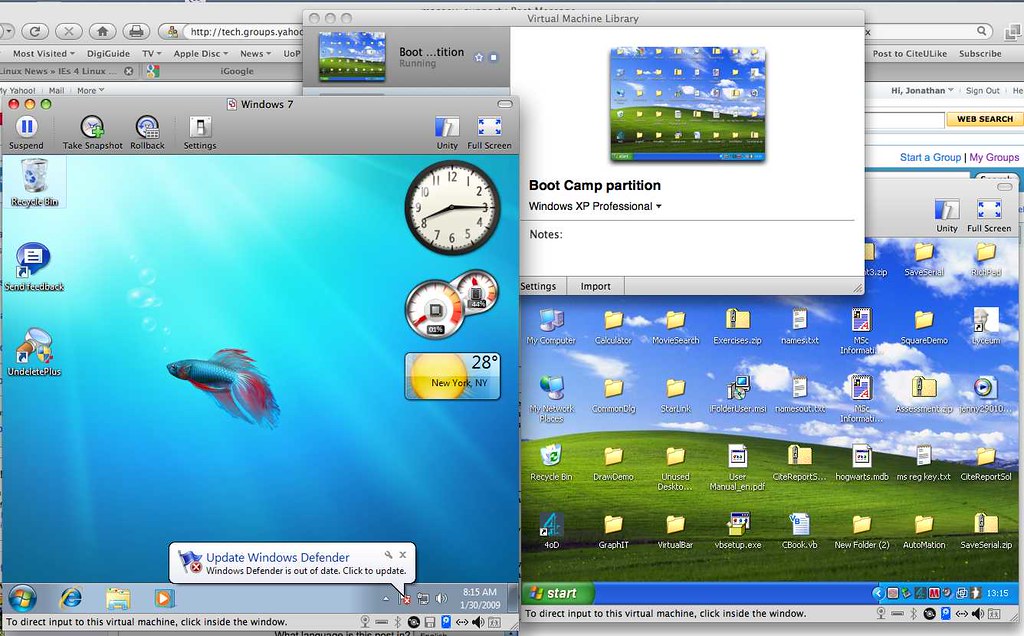Open the Apple Disc bookmarks dropdown
The width and height of the screenshot is (1024, 636).
click(x=200, y=54)
